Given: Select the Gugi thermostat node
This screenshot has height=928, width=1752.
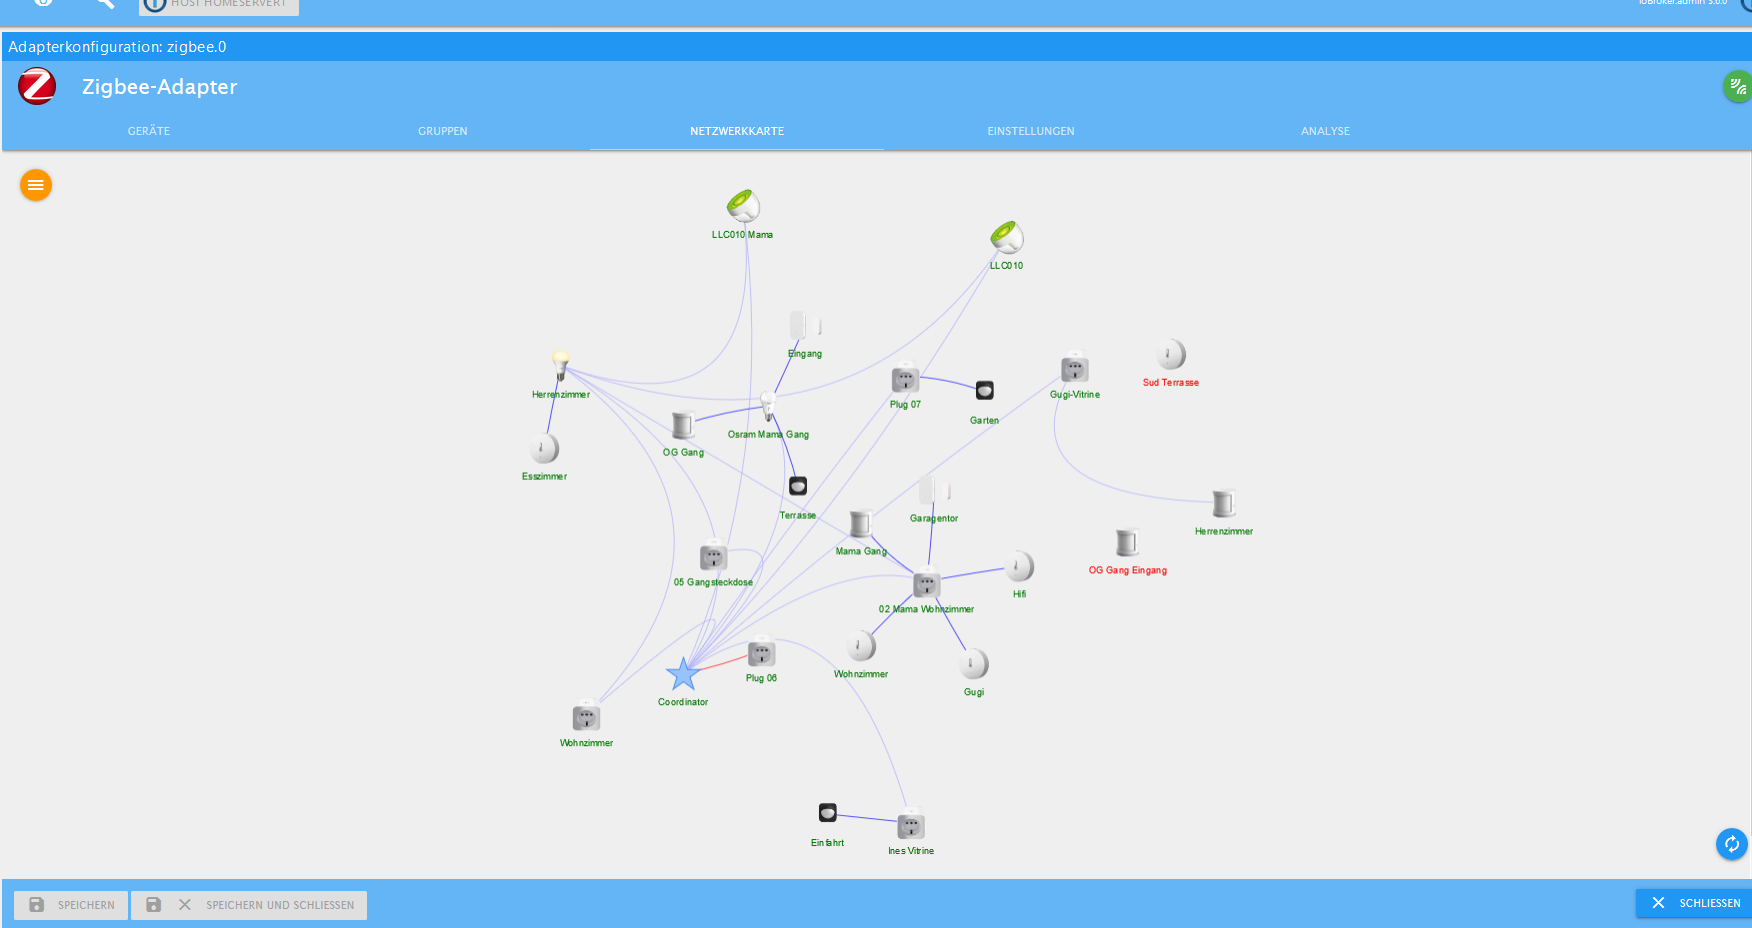Looking at the screenshot, I should [x=974, y=664].
